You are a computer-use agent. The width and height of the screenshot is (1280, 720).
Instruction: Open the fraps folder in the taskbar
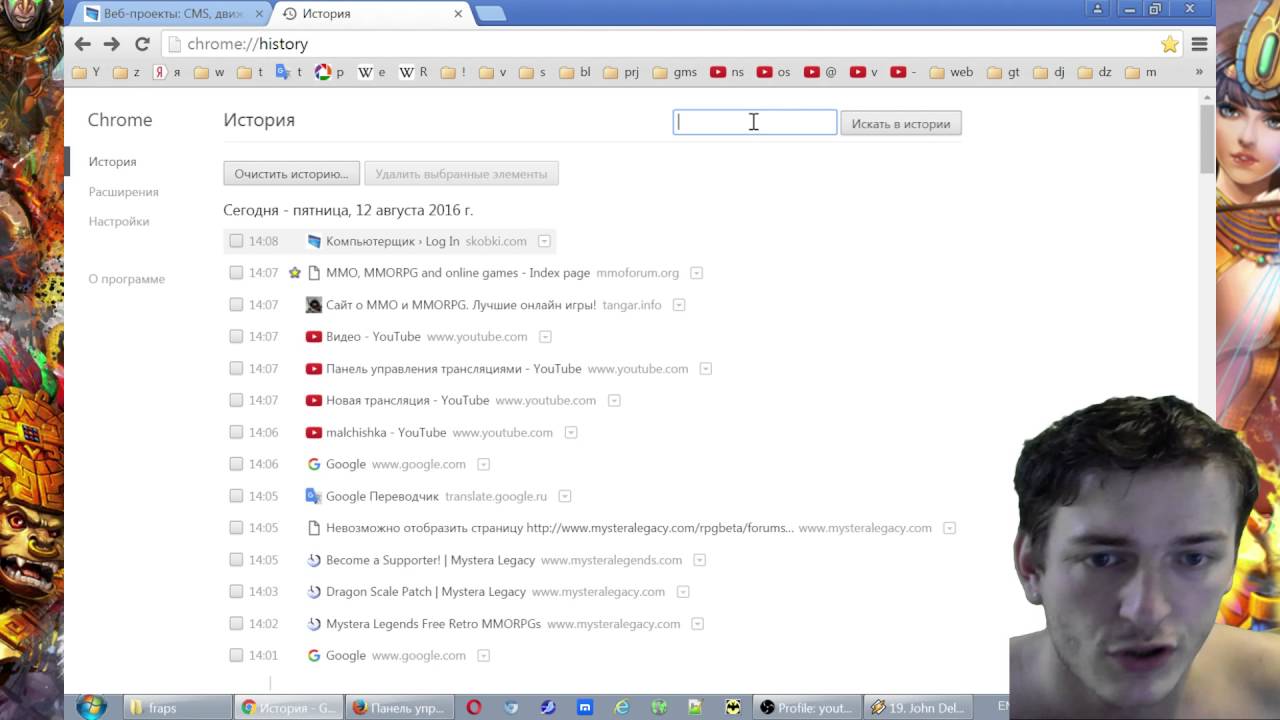coord(179,707)
